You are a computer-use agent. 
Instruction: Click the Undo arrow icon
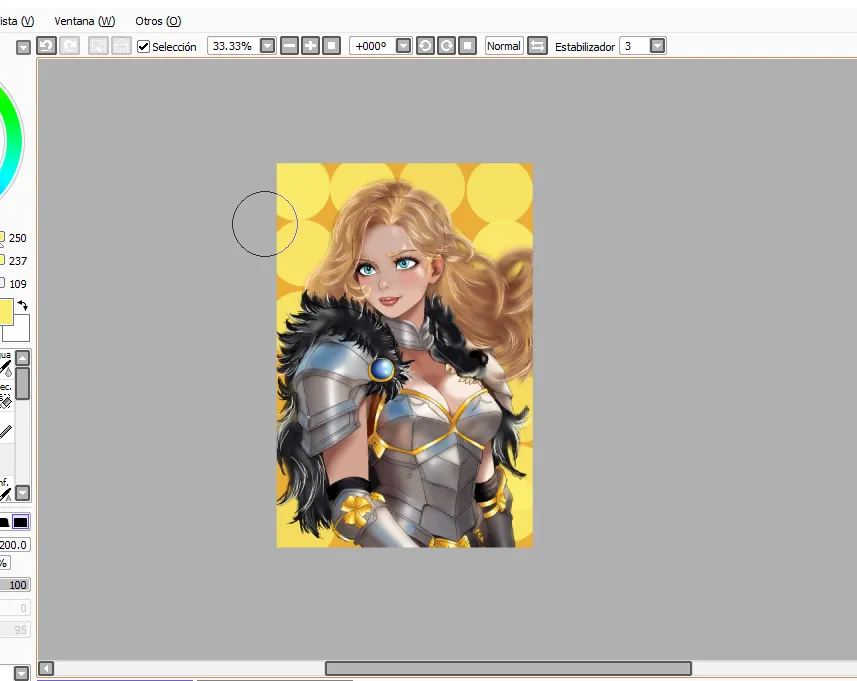pyautogui.click(x=46, y=46)
